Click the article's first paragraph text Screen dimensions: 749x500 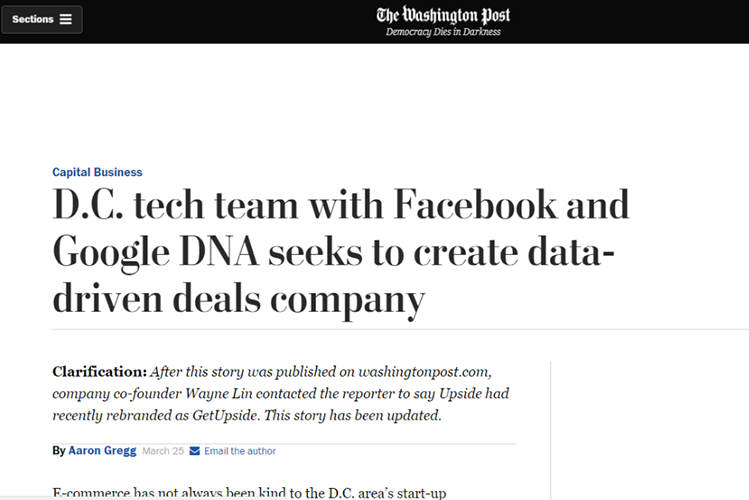(250, 493)
